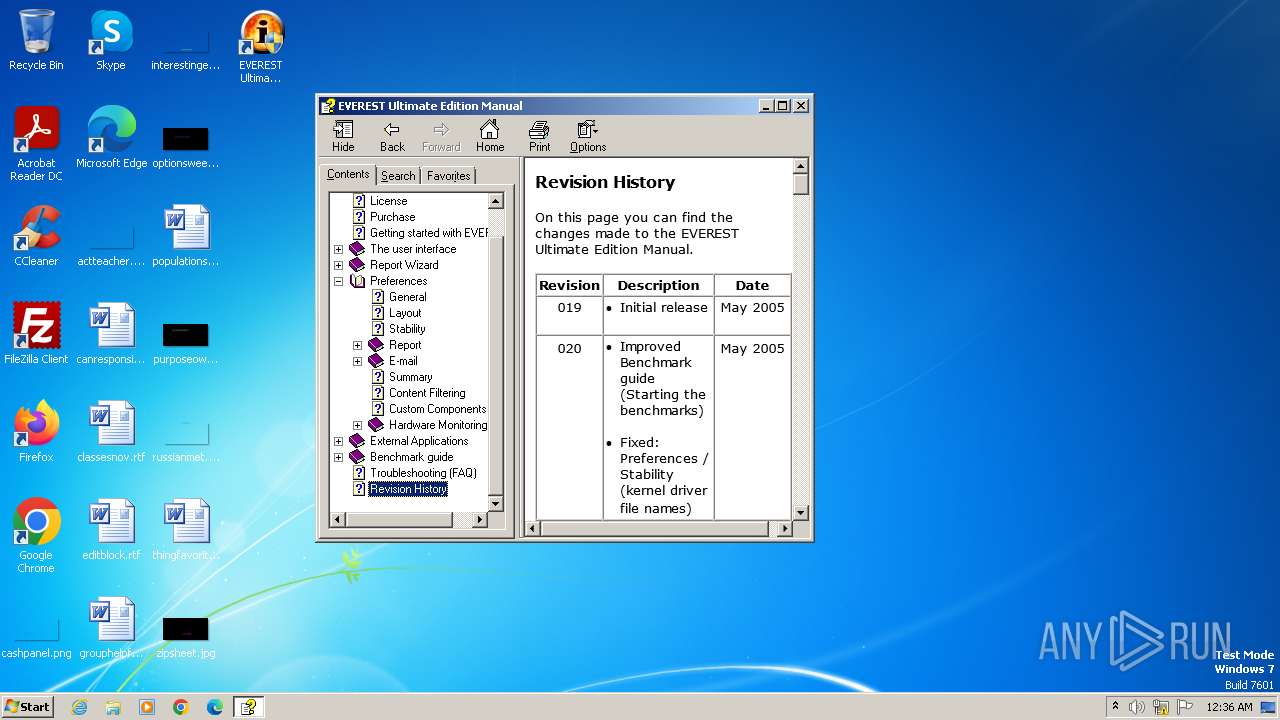Collapse the Preferences node
This screenshot has height=720, width=1280.
[x=338, y=281]
